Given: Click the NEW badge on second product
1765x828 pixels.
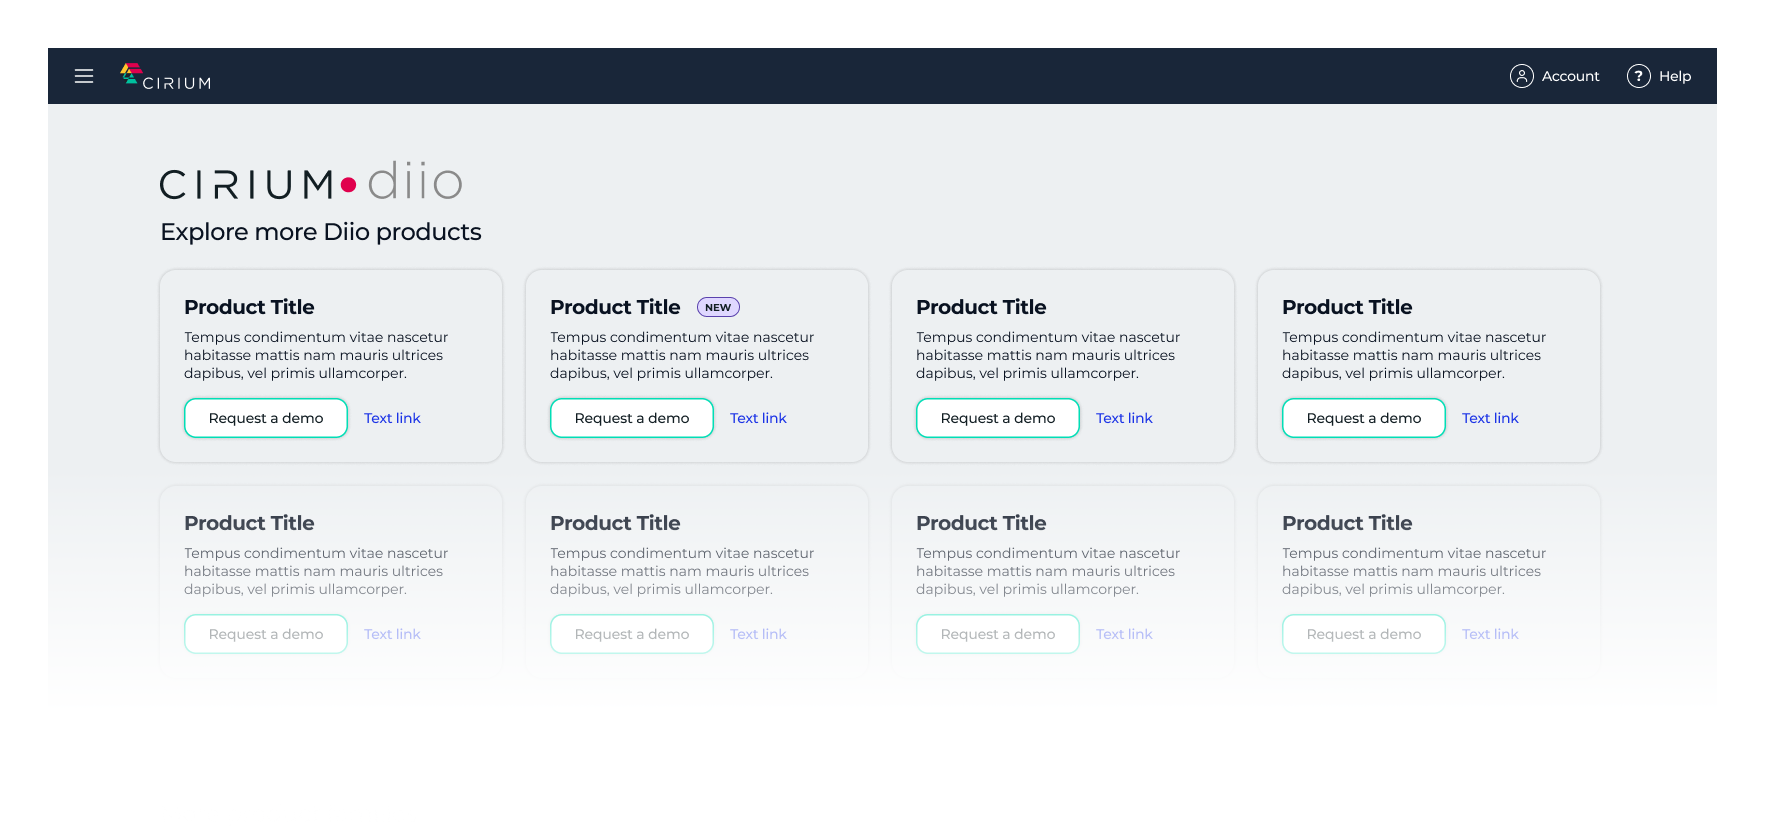Looking at the screenshot, I should [718, 308].
